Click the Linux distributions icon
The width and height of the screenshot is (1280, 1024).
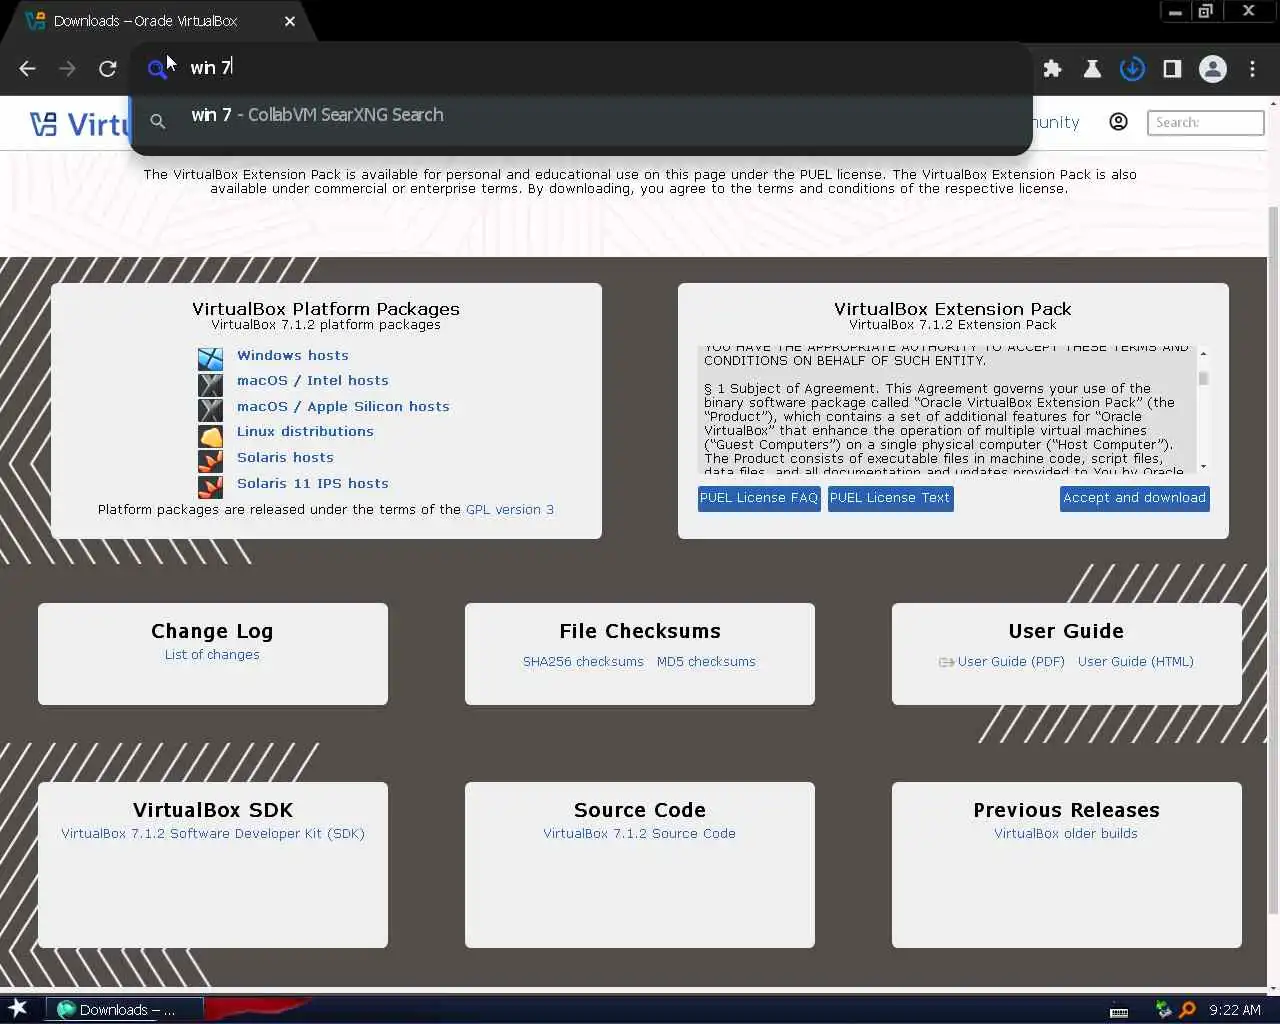pyautogui.click(x=210, y=436)
